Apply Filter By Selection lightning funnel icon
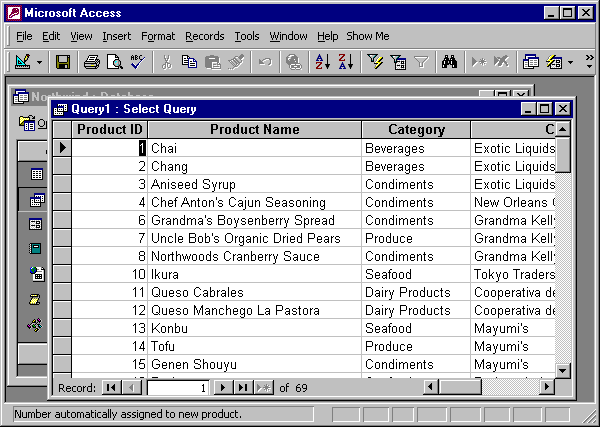Viewport: 600px width, 427px height. 375,62
